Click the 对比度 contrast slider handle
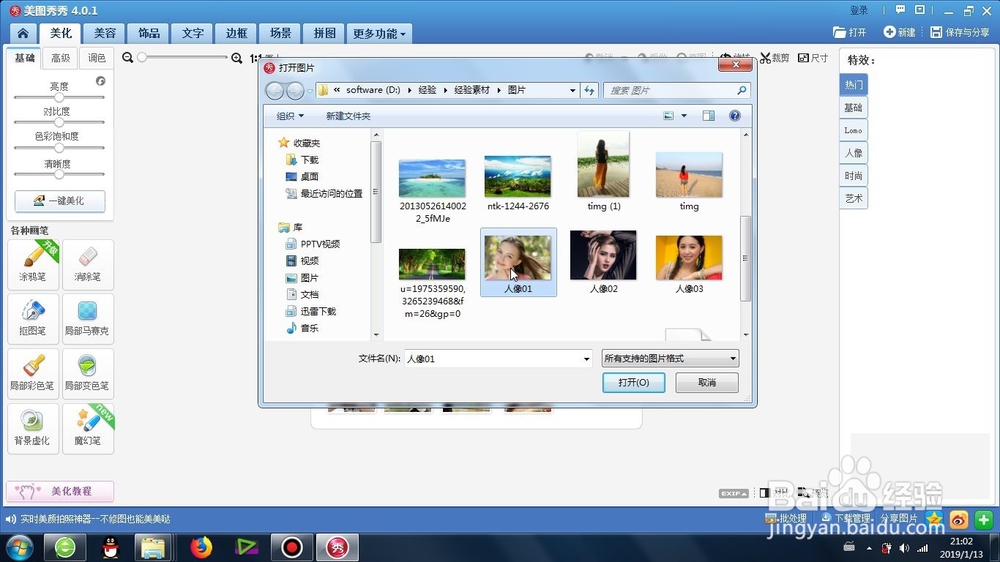The image size is (1000, 562). [59, 122]
